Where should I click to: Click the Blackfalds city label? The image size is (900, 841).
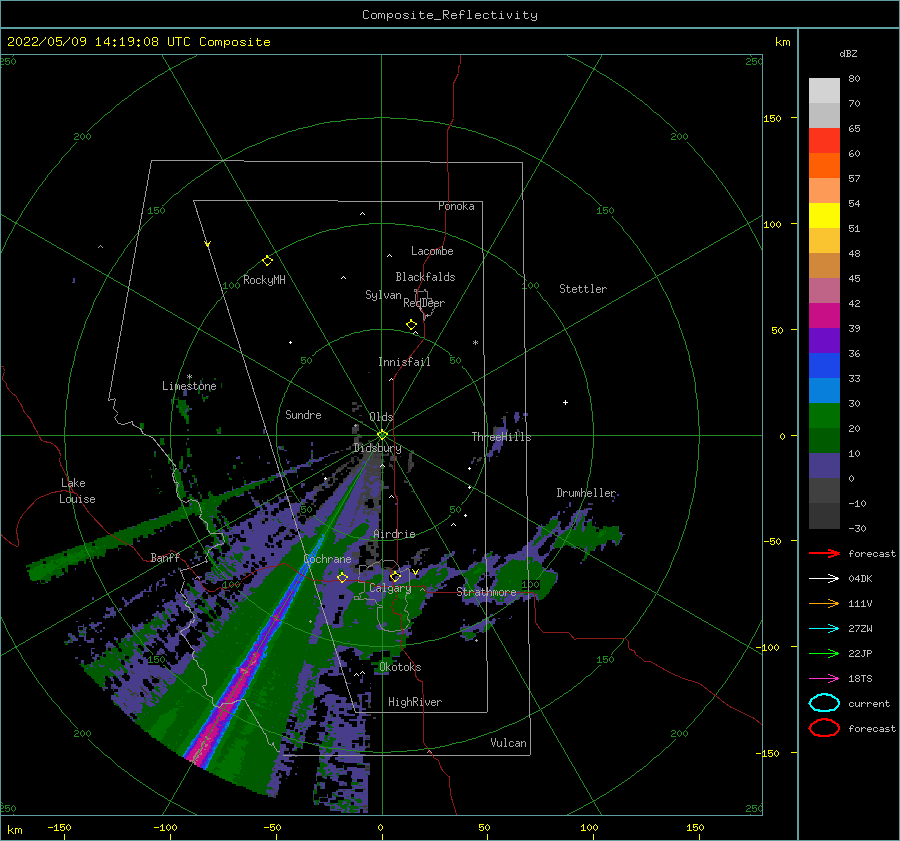(x=425, y=277)
